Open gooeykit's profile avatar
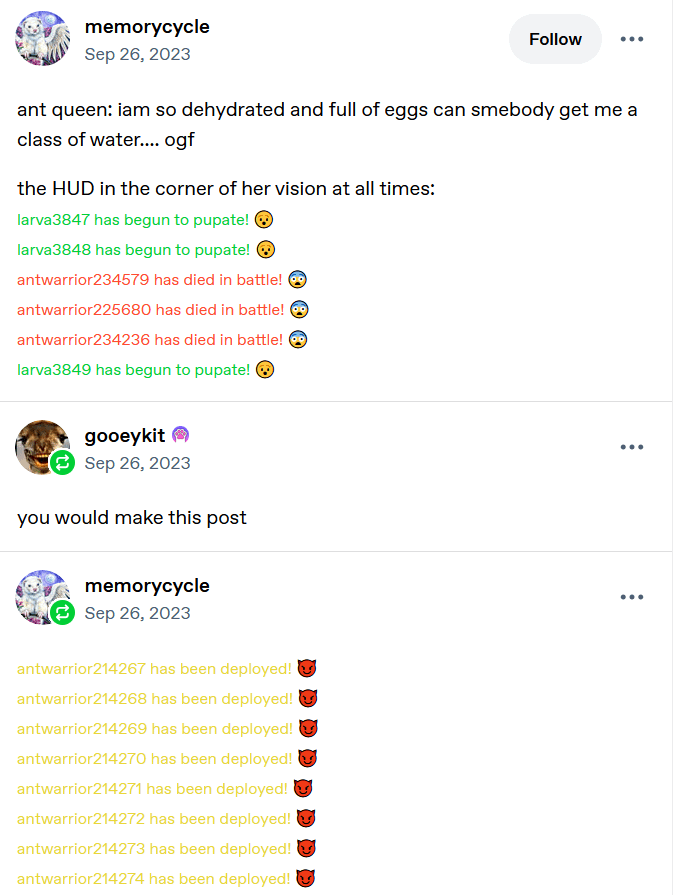This screenshot has height=895, width=676. pos(41,445)
